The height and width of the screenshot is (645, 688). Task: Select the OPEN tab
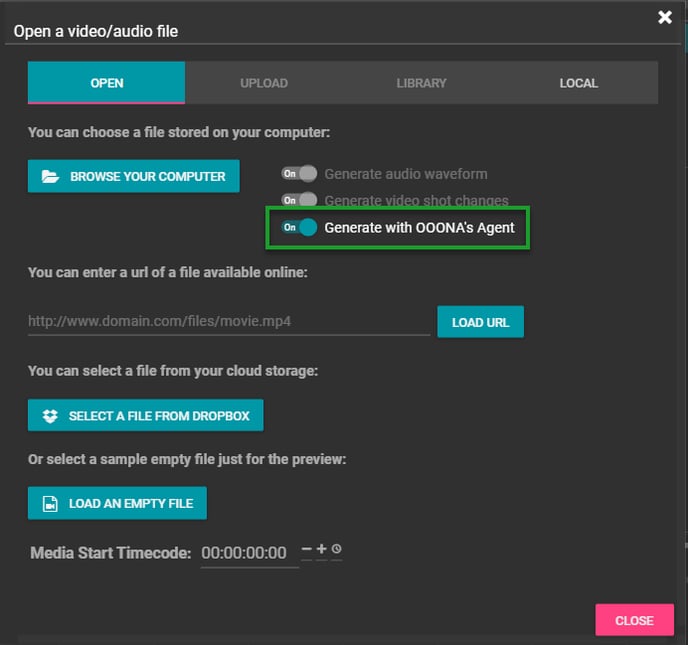(106, 83)
